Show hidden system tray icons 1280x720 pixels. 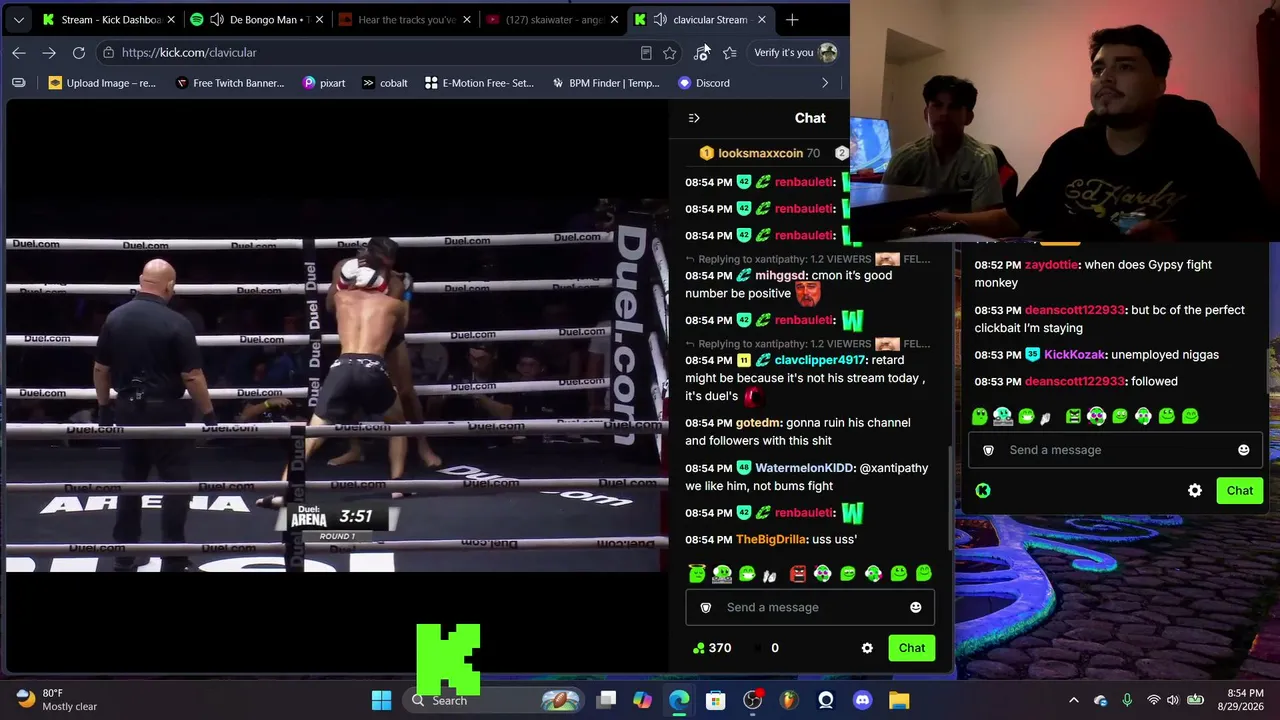click(x=1074, y=700)
